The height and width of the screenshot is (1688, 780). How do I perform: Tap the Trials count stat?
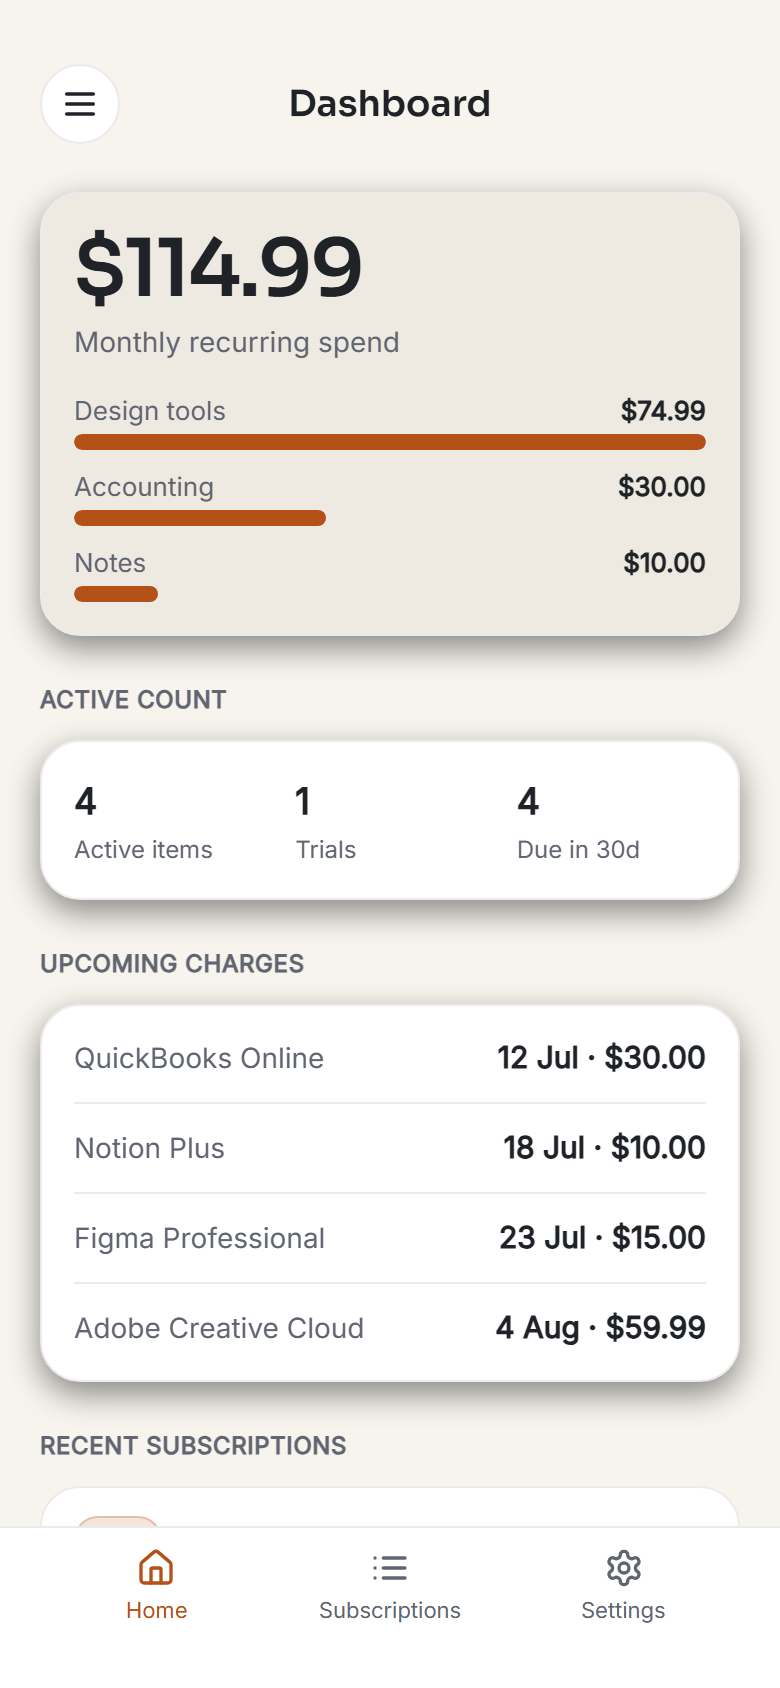(x=326, y=821)
